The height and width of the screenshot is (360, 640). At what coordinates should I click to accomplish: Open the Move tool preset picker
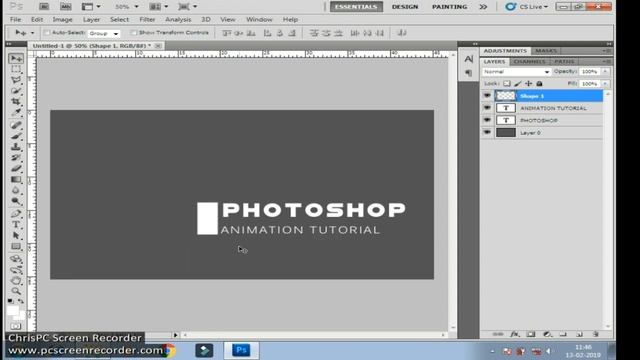coord(32,33)
